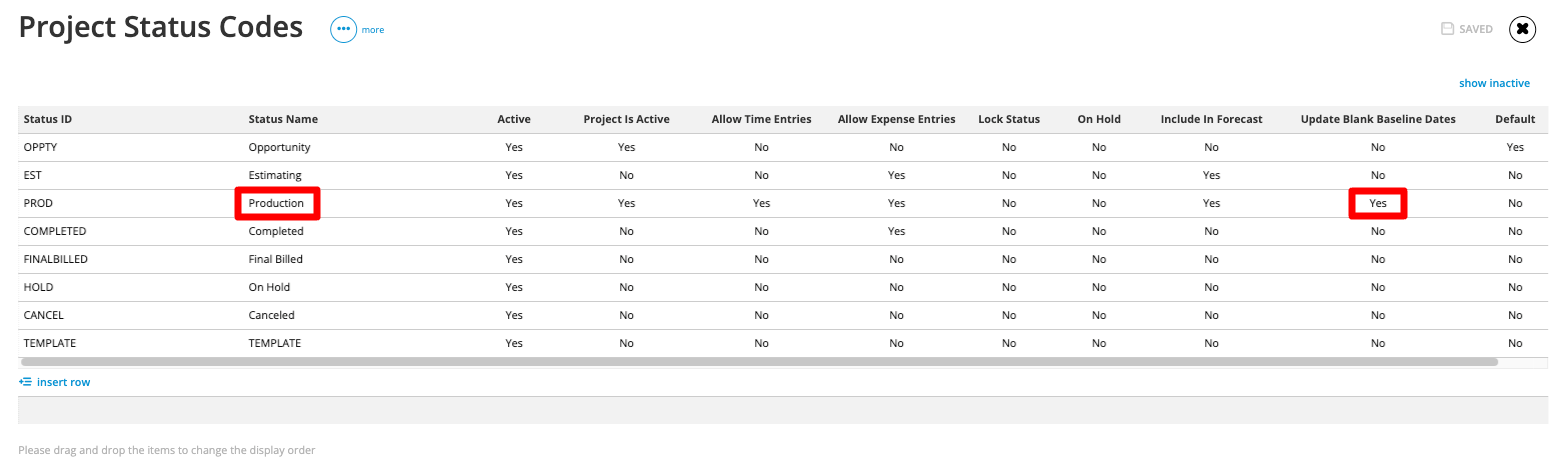The image size is (1564, 469).
Task: Open the more options ellipsis icon
Action: (x=344, y=30)
